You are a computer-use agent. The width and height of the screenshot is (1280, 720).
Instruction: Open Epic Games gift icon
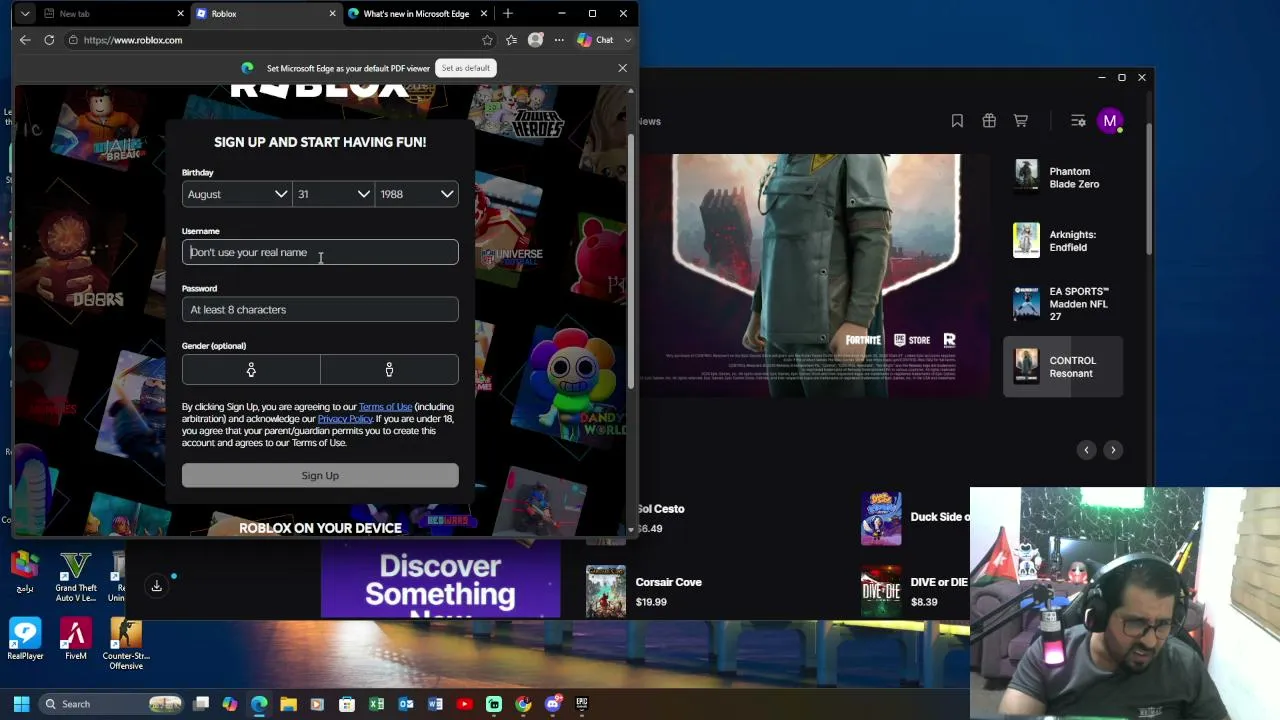(x=989, y=121)
